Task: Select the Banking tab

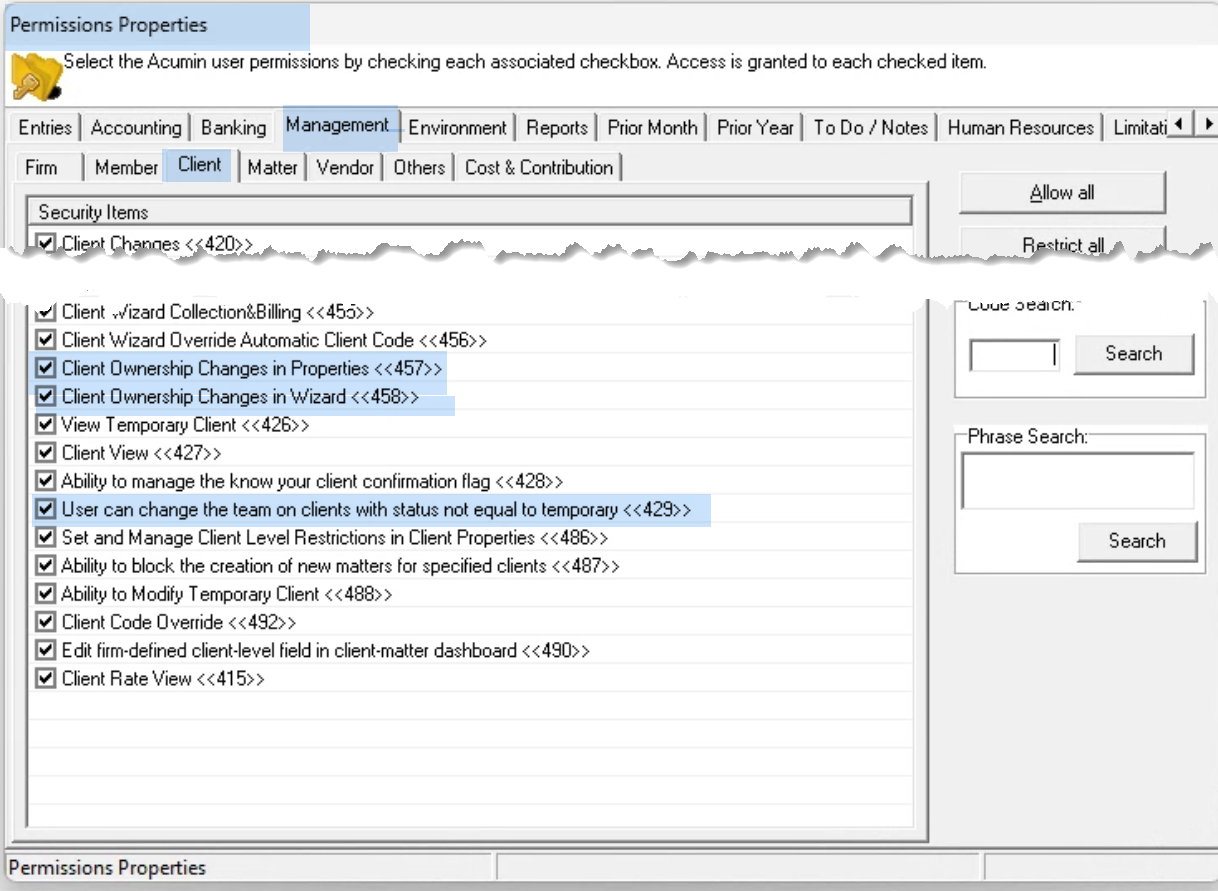Action: pyautogui.click(x=233, y=128)
